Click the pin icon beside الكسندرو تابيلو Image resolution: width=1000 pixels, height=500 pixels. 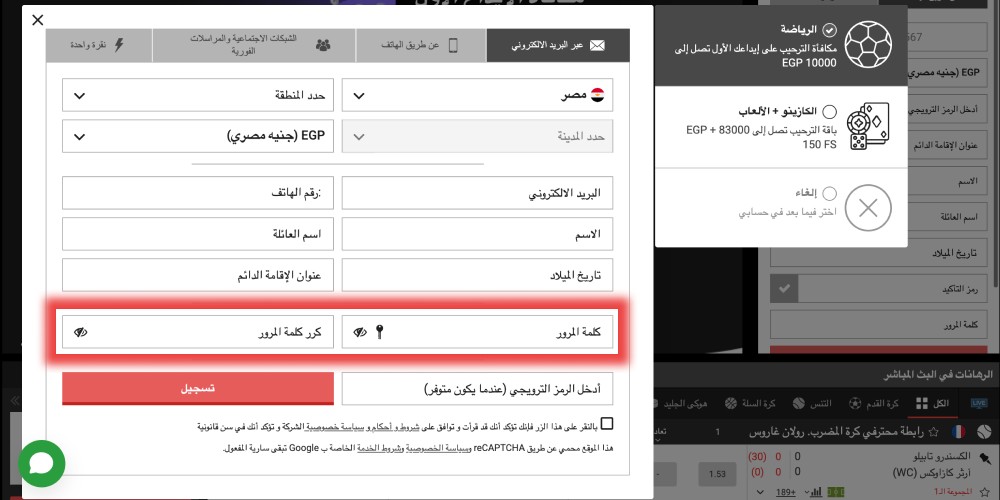[986, 457]
